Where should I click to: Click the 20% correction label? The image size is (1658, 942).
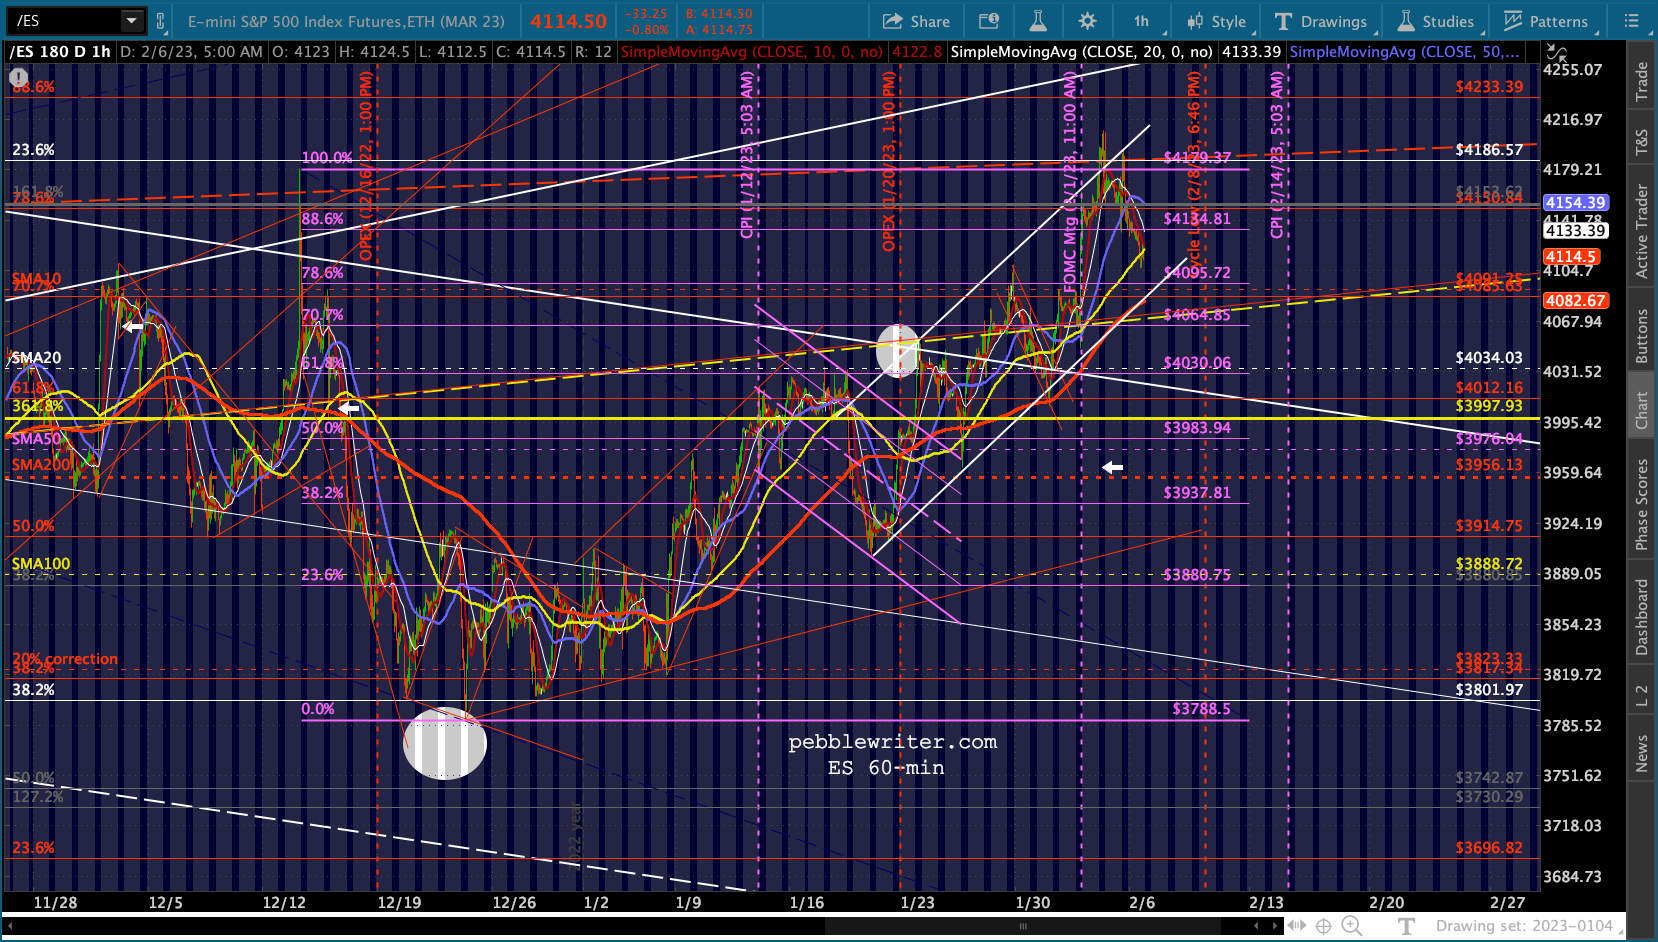pyautogui.click(x=65, y=659)
